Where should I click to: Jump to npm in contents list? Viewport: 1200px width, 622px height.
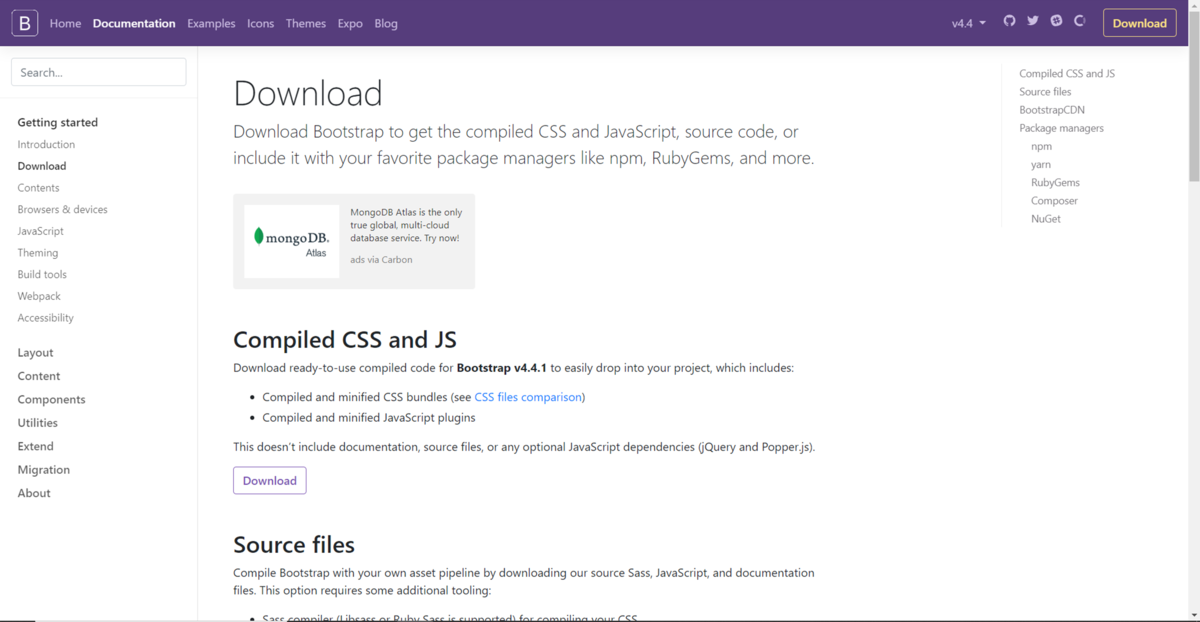pos(1041,146)
